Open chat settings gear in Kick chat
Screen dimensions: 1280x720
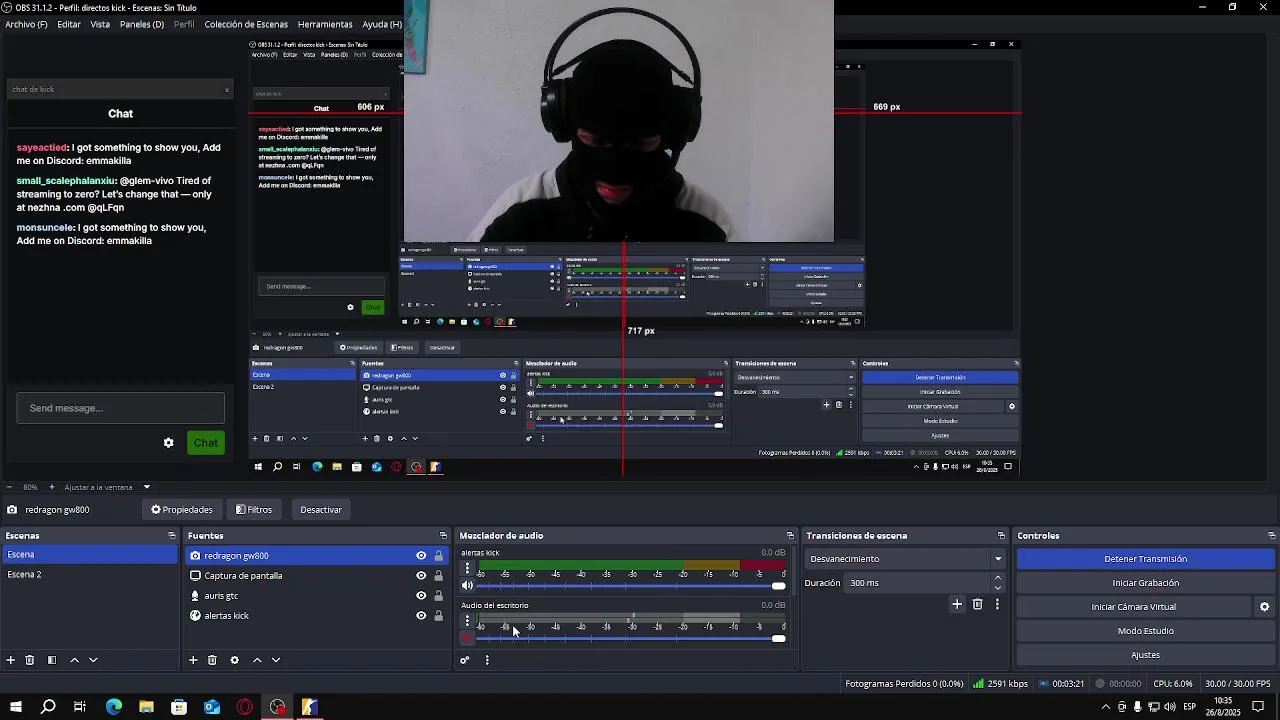click(x=168, y=443)
